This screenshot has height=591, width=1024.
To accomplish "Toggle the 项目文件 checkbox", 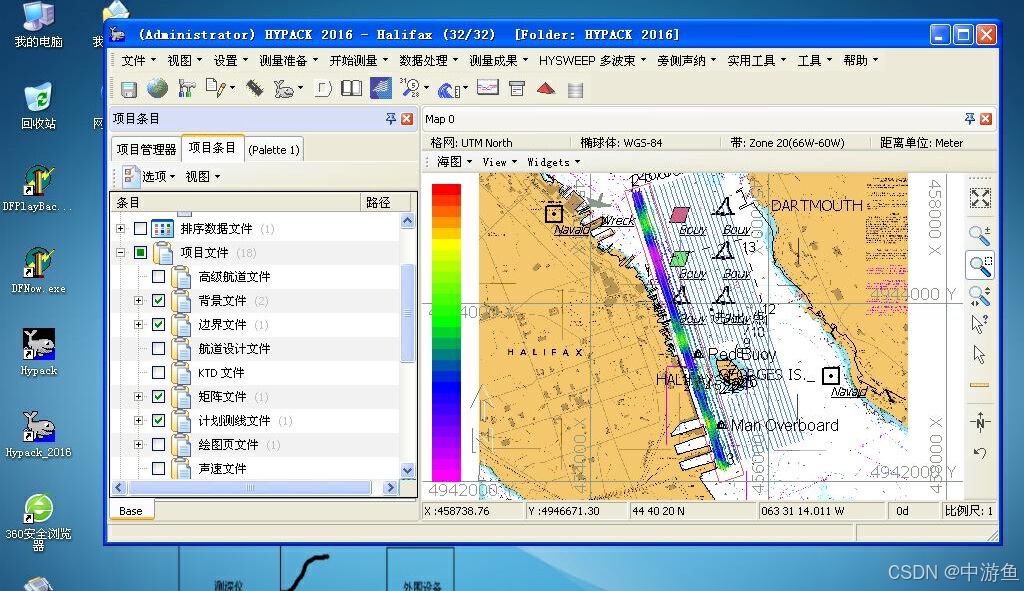I will point(140,252).
